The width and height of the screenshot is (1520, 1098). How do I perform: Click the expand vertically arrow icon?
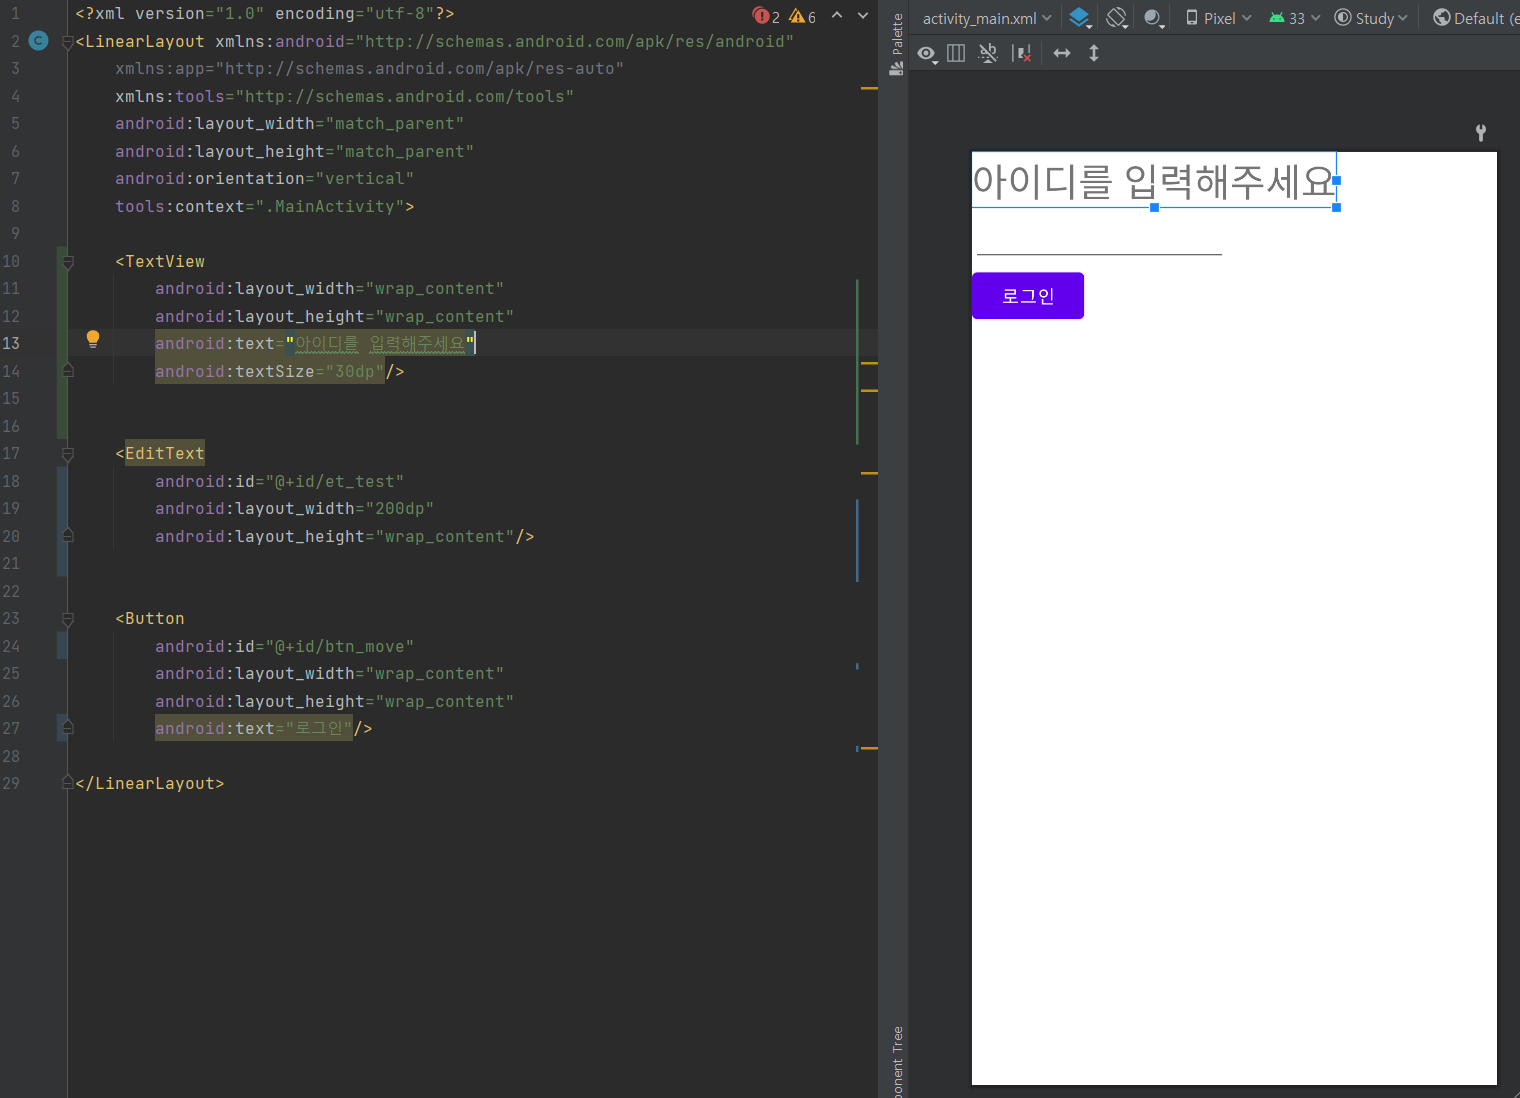pos(1094,53)
